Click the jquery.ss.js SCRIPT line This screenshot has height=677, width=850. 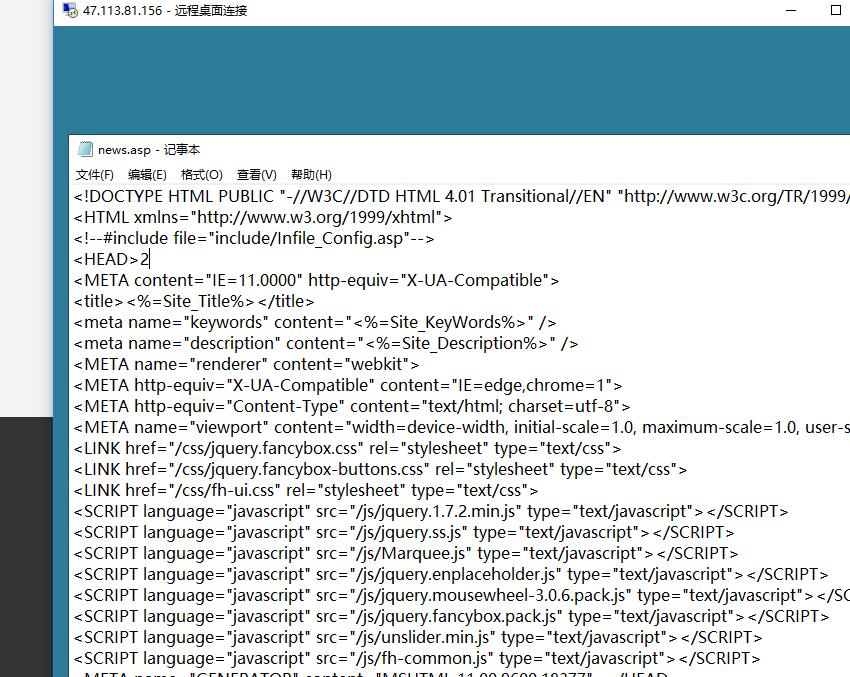[x=404, y=533]
